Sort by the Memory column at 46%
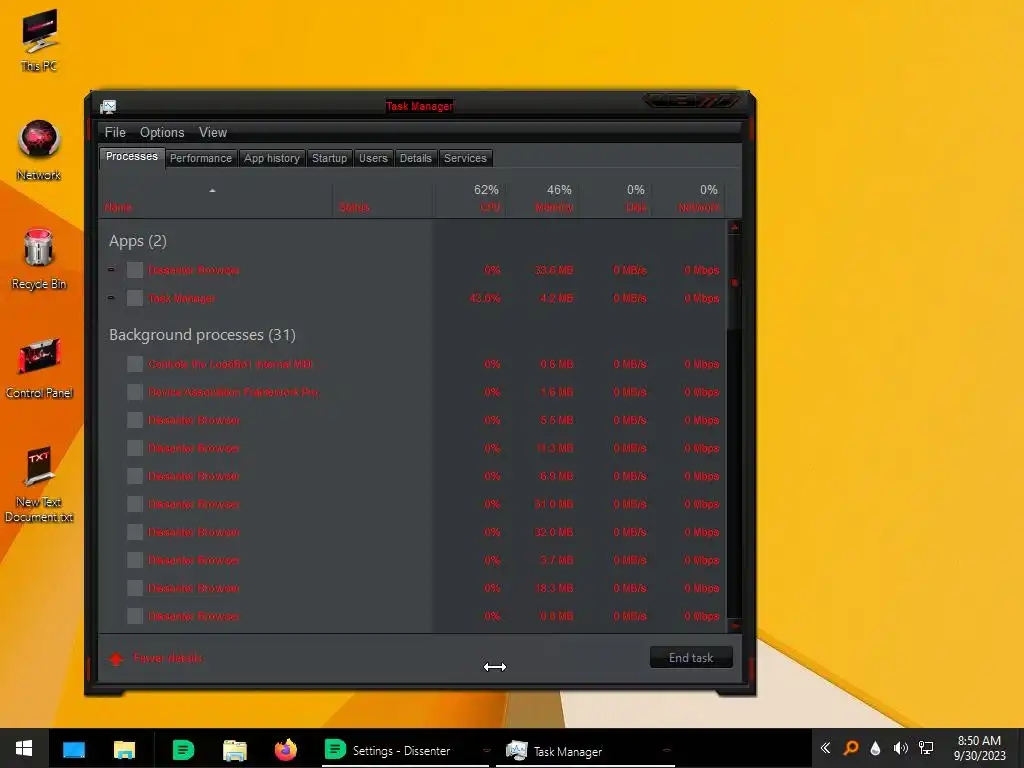Screen dimensions: 1024x768 coord(543,199)
